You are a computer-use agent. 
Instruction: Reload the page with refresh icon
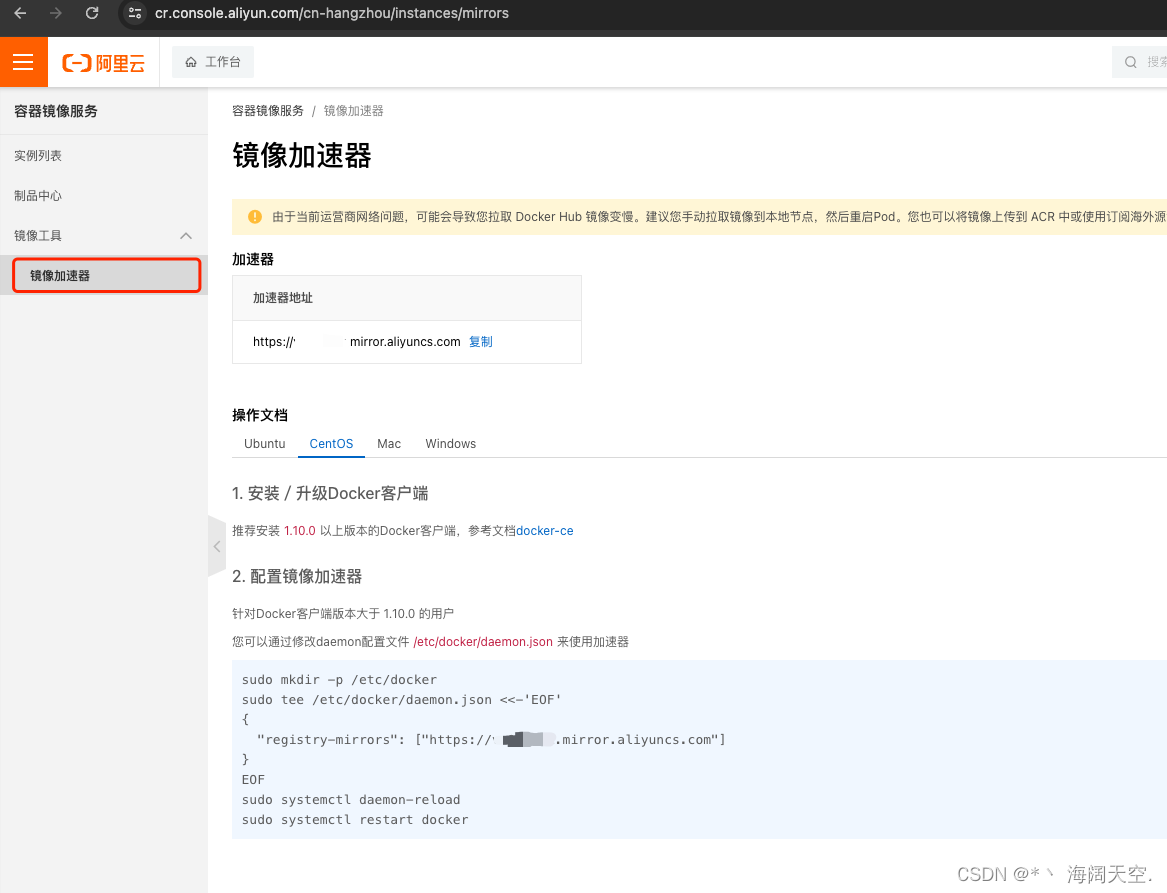coord(92,13)
